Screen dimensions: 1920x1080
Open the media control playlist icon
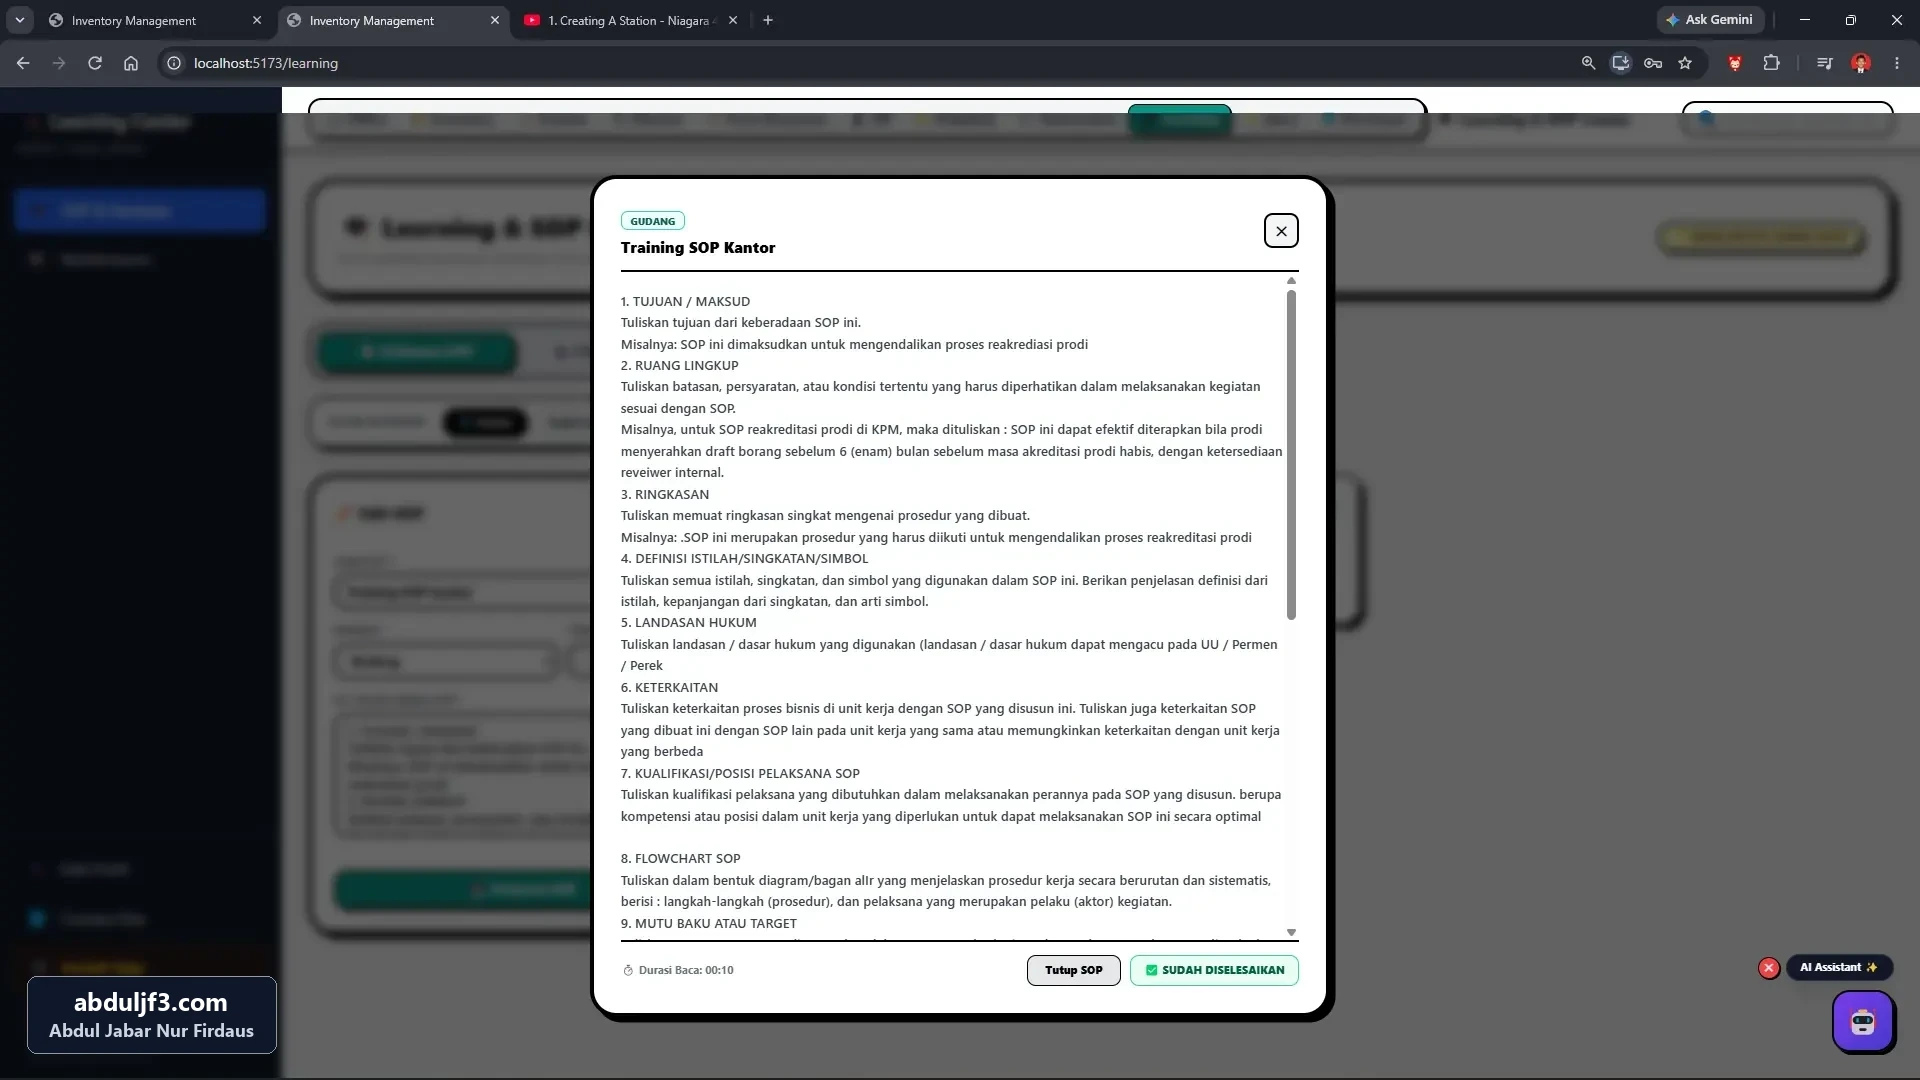click(1825, 63)
